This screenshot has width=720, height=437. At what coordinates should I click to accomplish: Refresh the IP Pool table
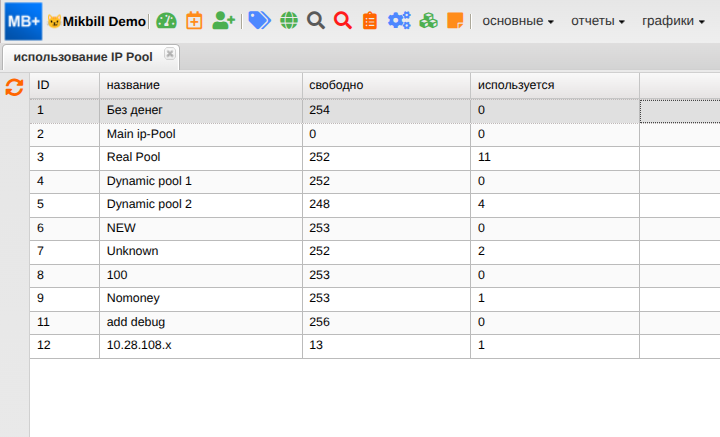tap(14, 87)
